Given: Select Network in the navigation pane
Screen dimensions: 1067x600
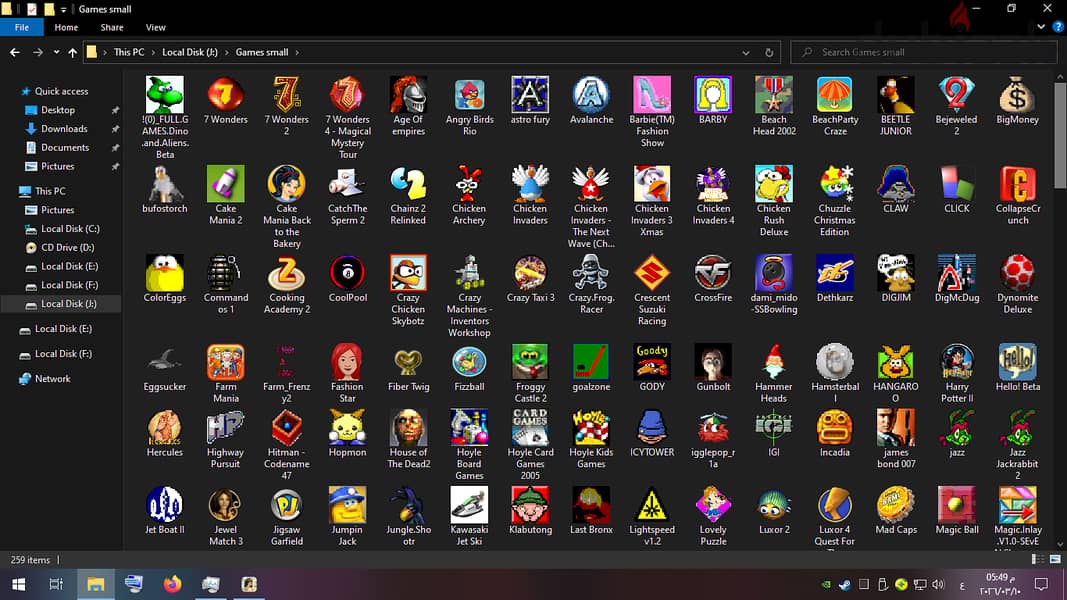Looking at the screenshot, I should pos(52,379).
